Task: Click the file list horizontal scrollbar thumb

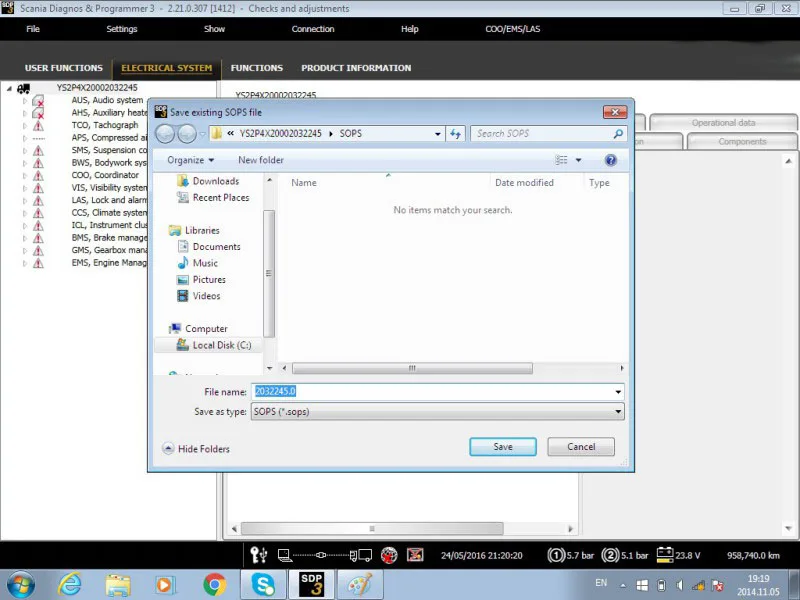Action: (x=412, y=368)
